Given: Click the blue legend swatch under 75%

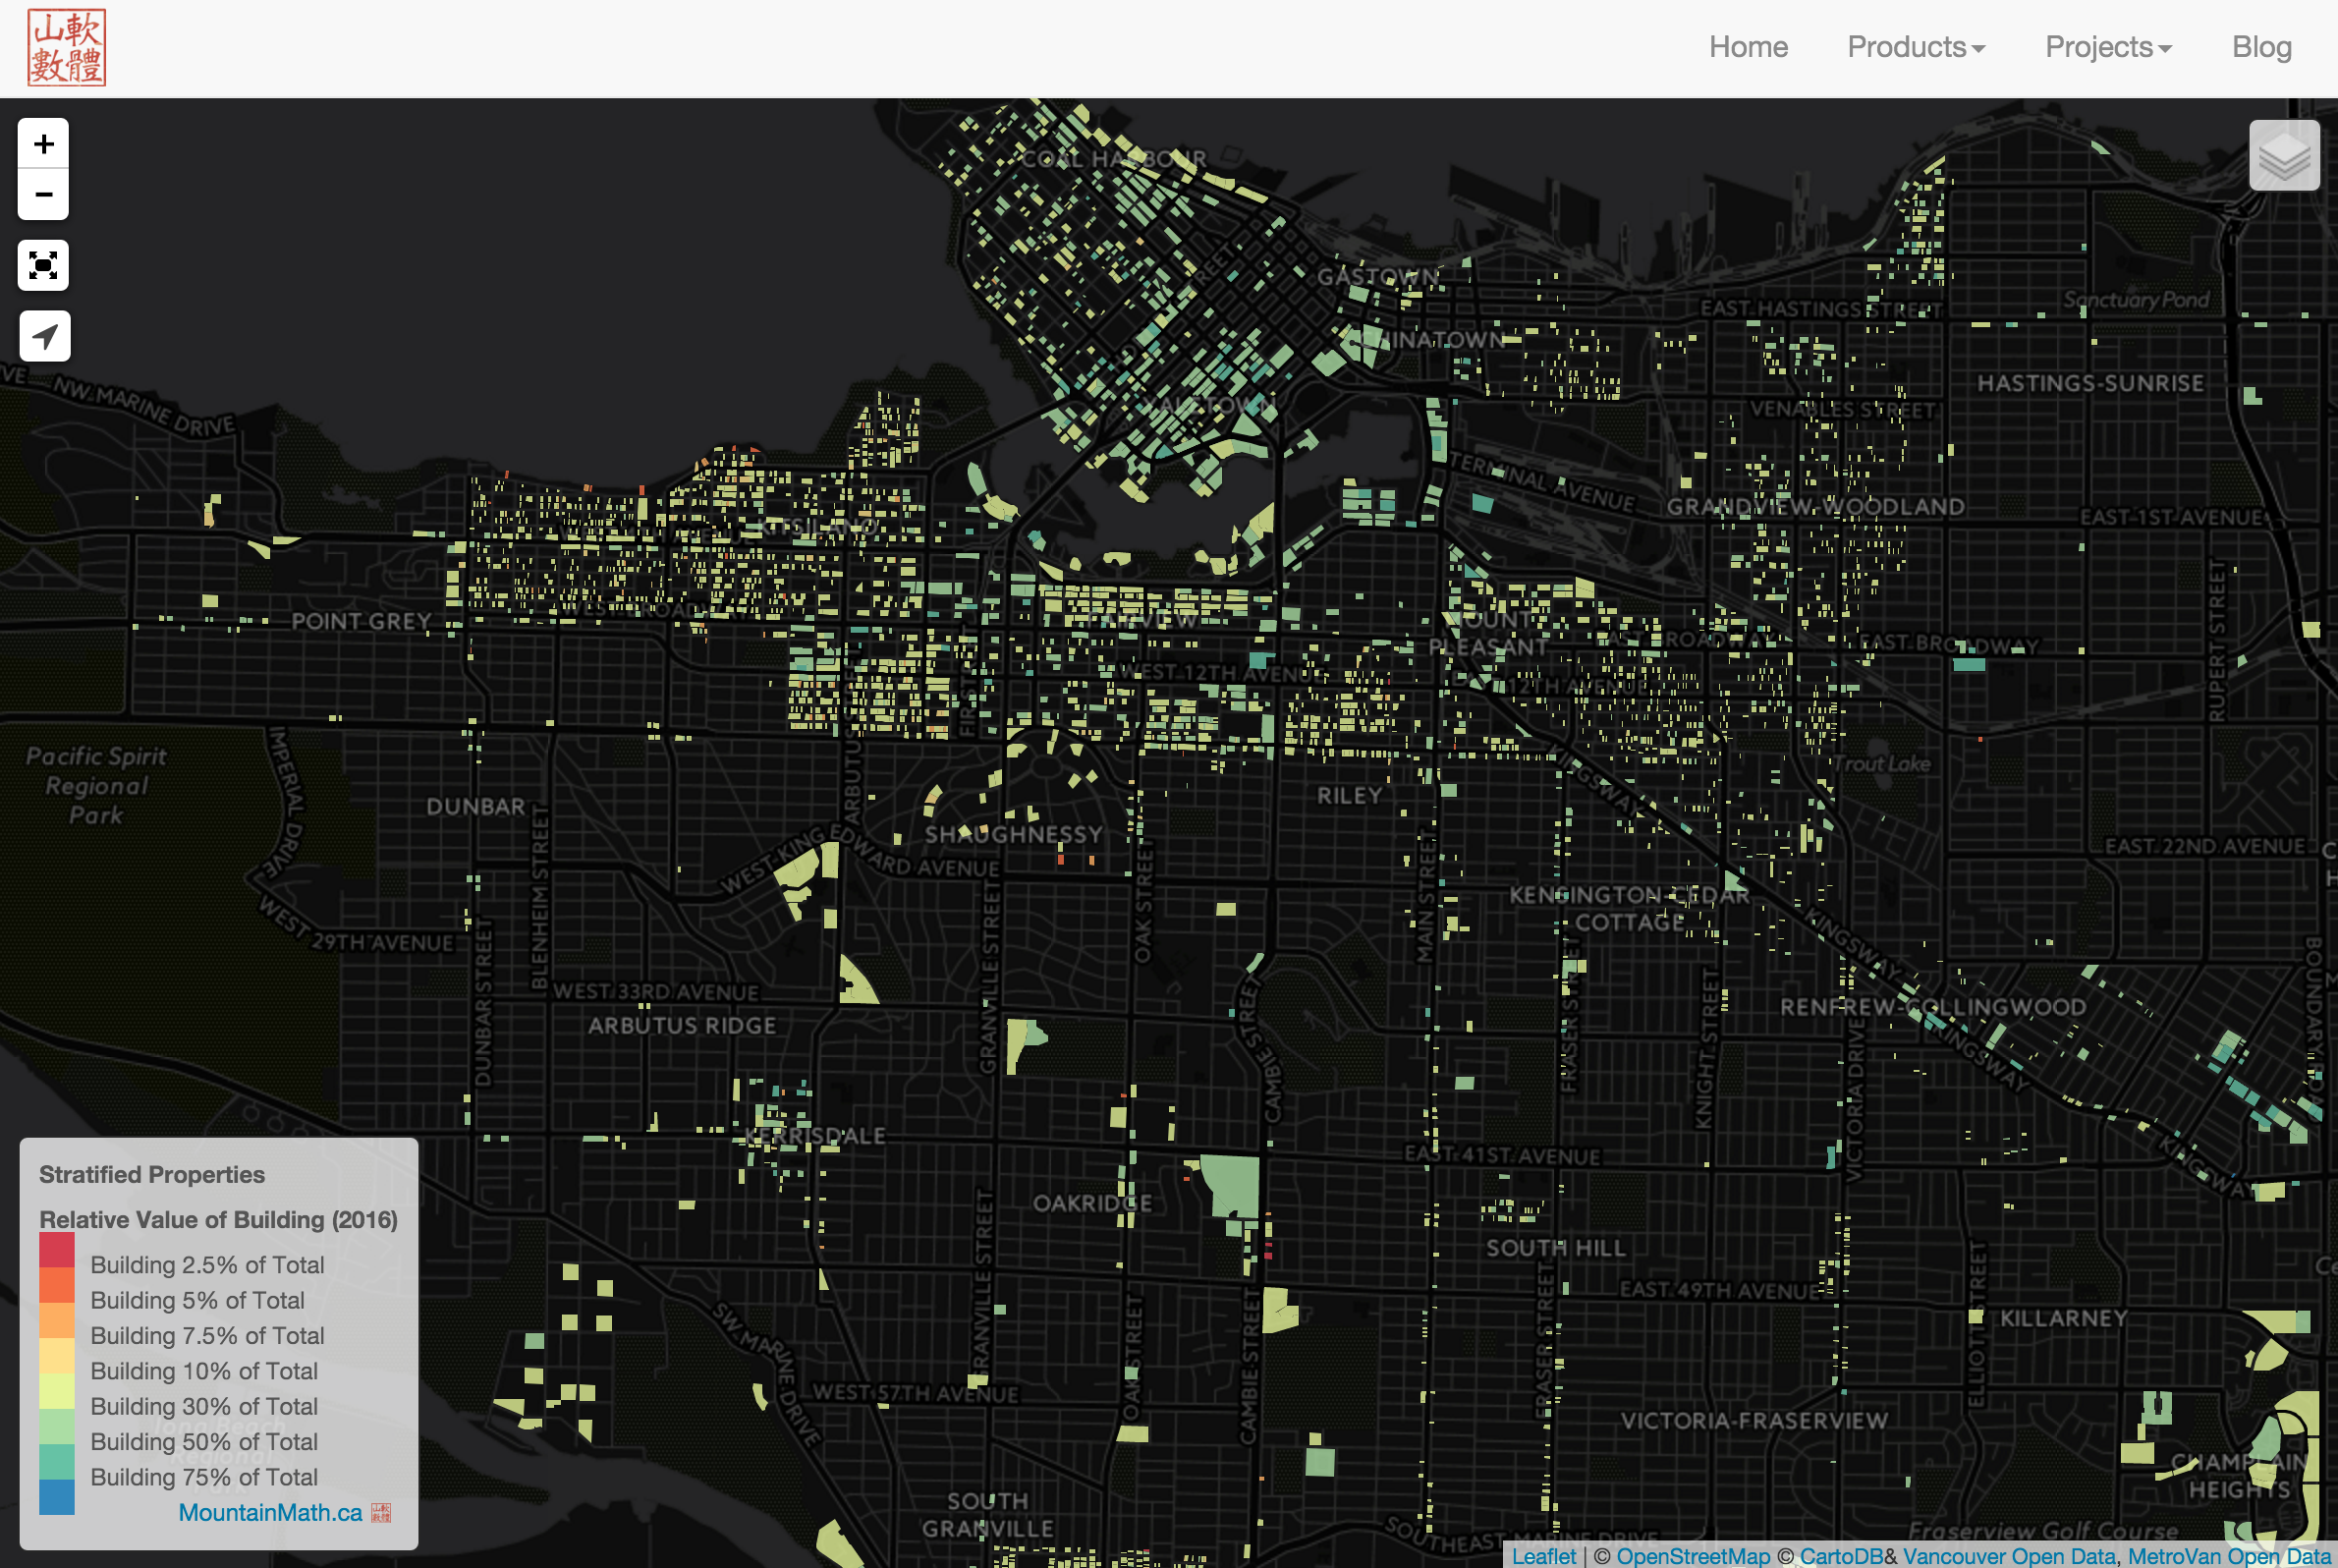Looking at the screenshot, I should 57,1497.
